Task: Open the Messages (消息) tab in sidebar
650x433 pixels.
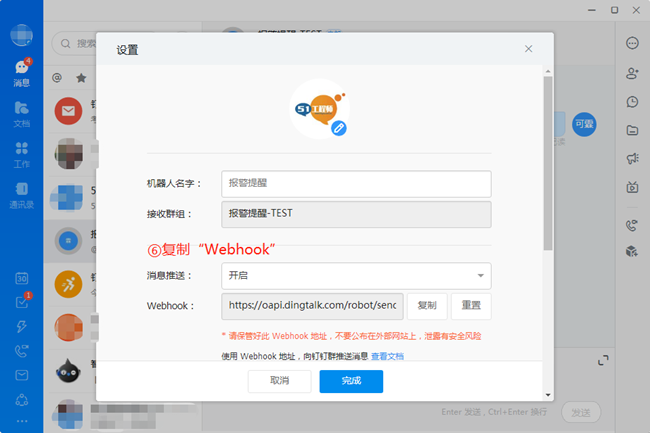Action: tap(22, 73)
